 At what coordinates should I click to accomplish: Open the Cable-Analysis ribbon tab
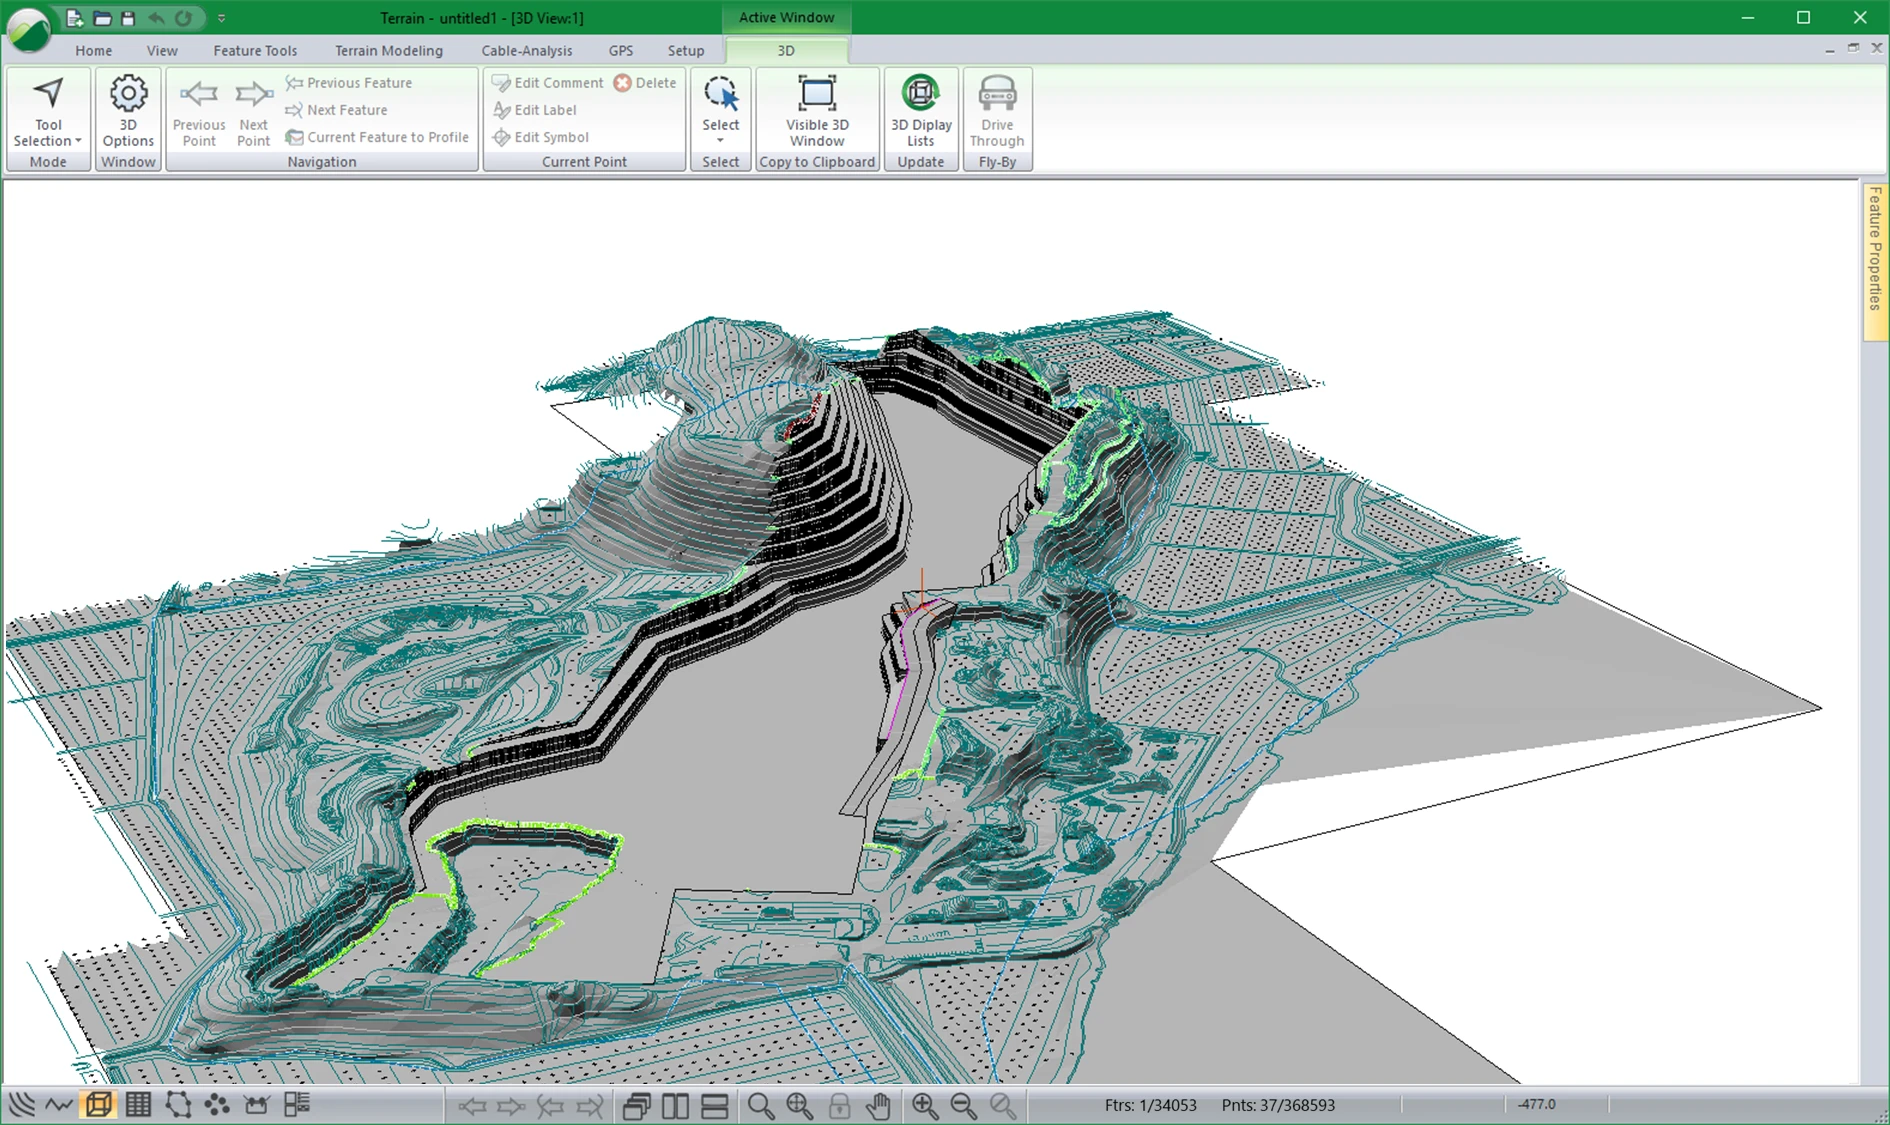[526, 50]
